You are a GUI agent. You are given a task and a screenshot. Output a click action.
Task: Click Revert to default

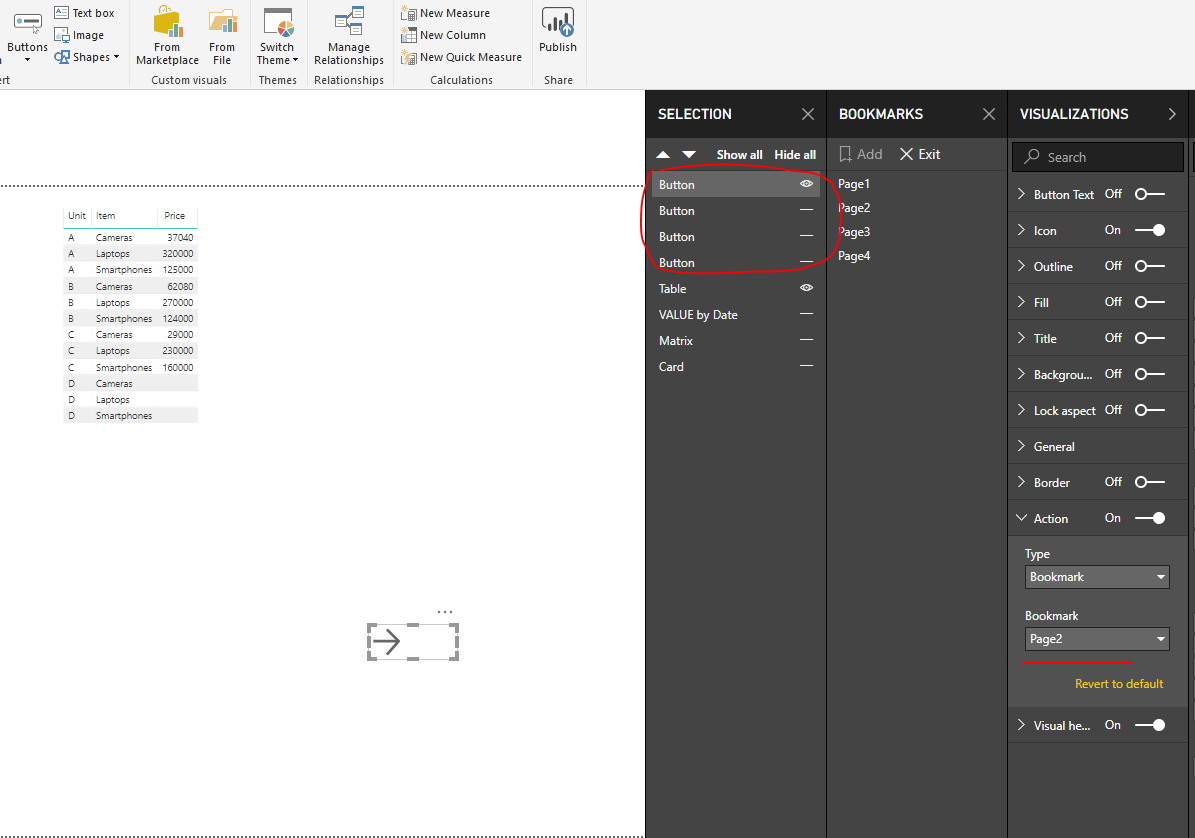click(x=1119, y=684)
